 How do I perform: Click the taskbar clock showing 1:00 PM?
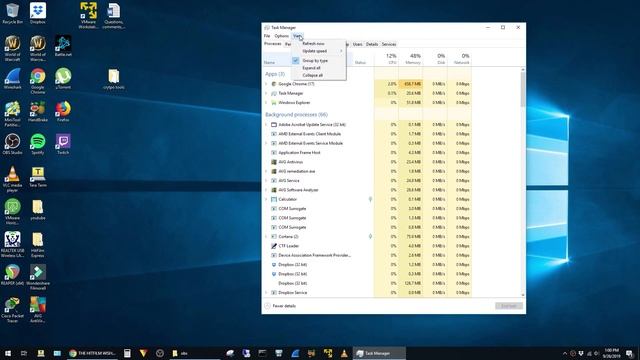point(612,353)
